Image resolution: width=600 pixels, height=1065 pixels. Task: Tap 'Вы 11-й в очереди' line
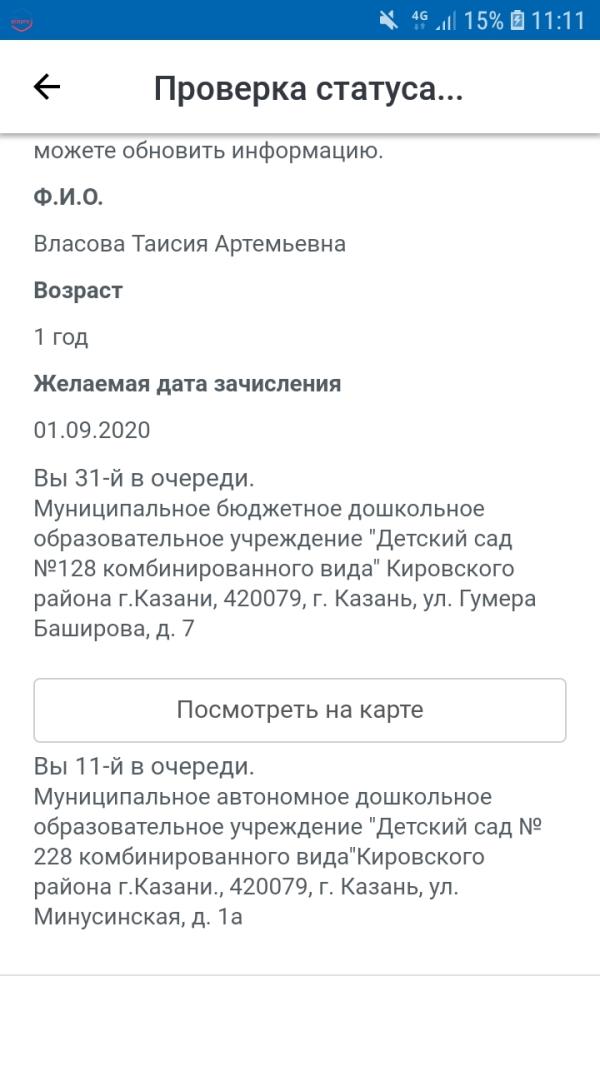click(144, 767)
